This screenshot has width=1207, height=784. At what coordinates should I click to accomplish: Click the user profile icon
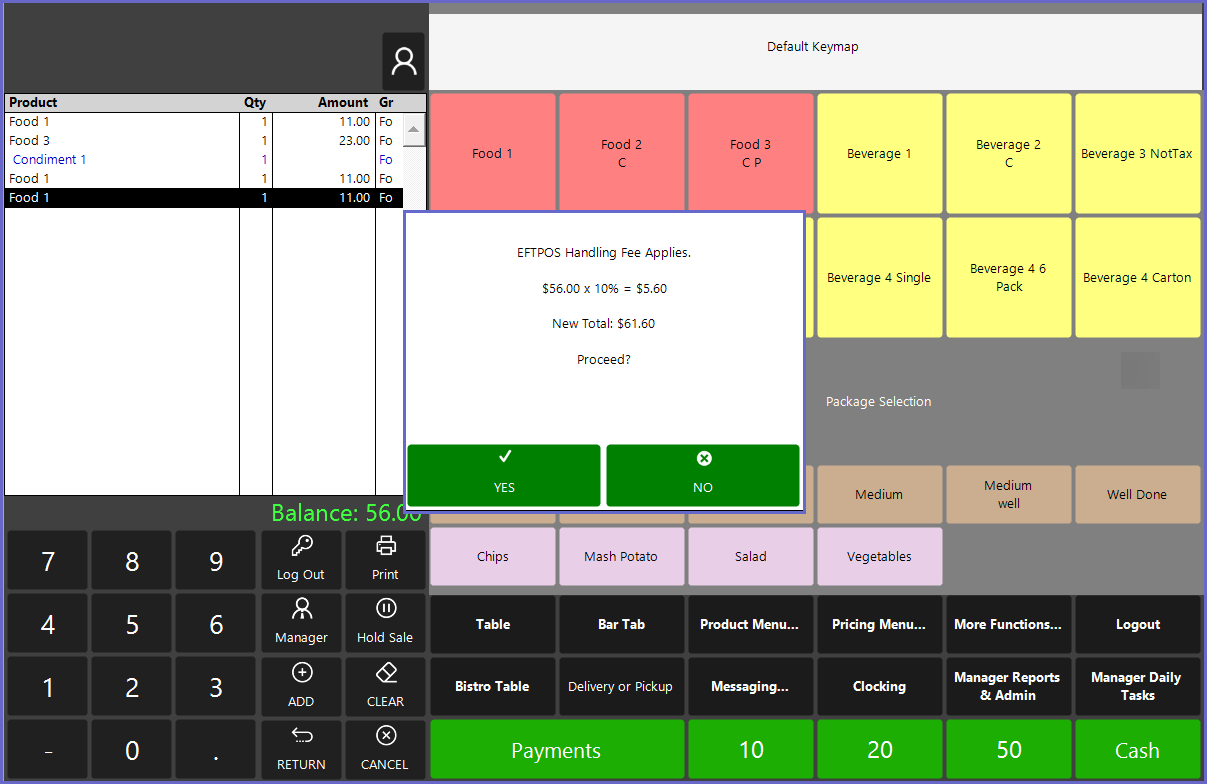point(404,62)
